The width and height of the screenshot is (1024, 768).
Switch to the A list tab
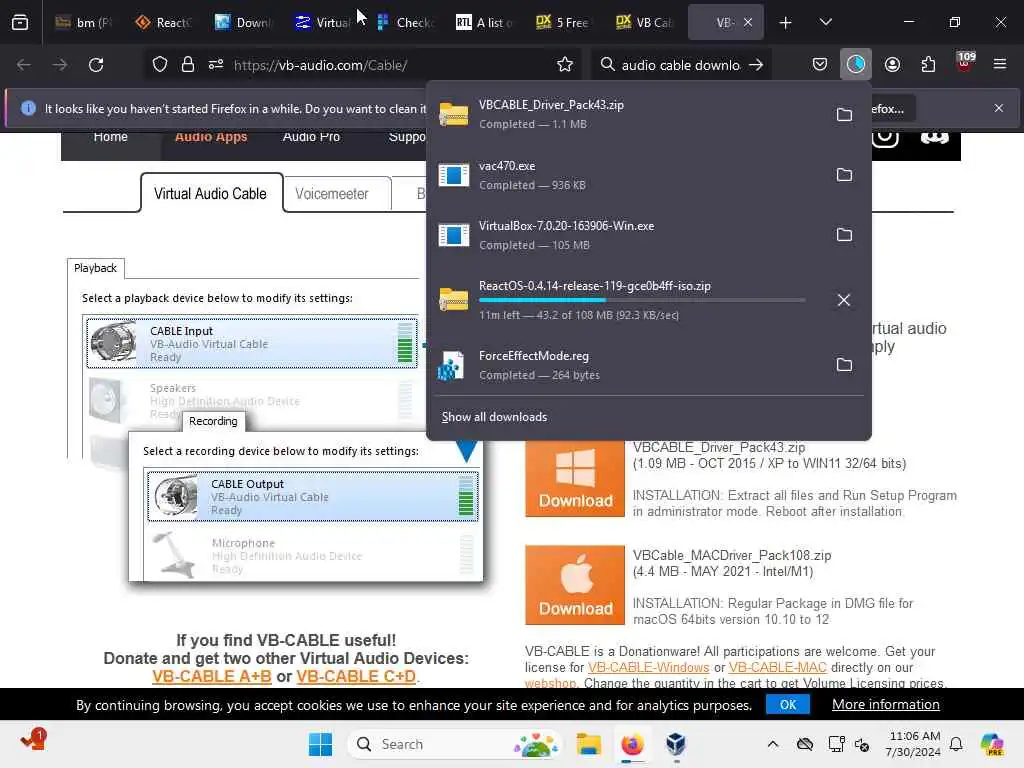pyautogui.click(x=484, y=23)
